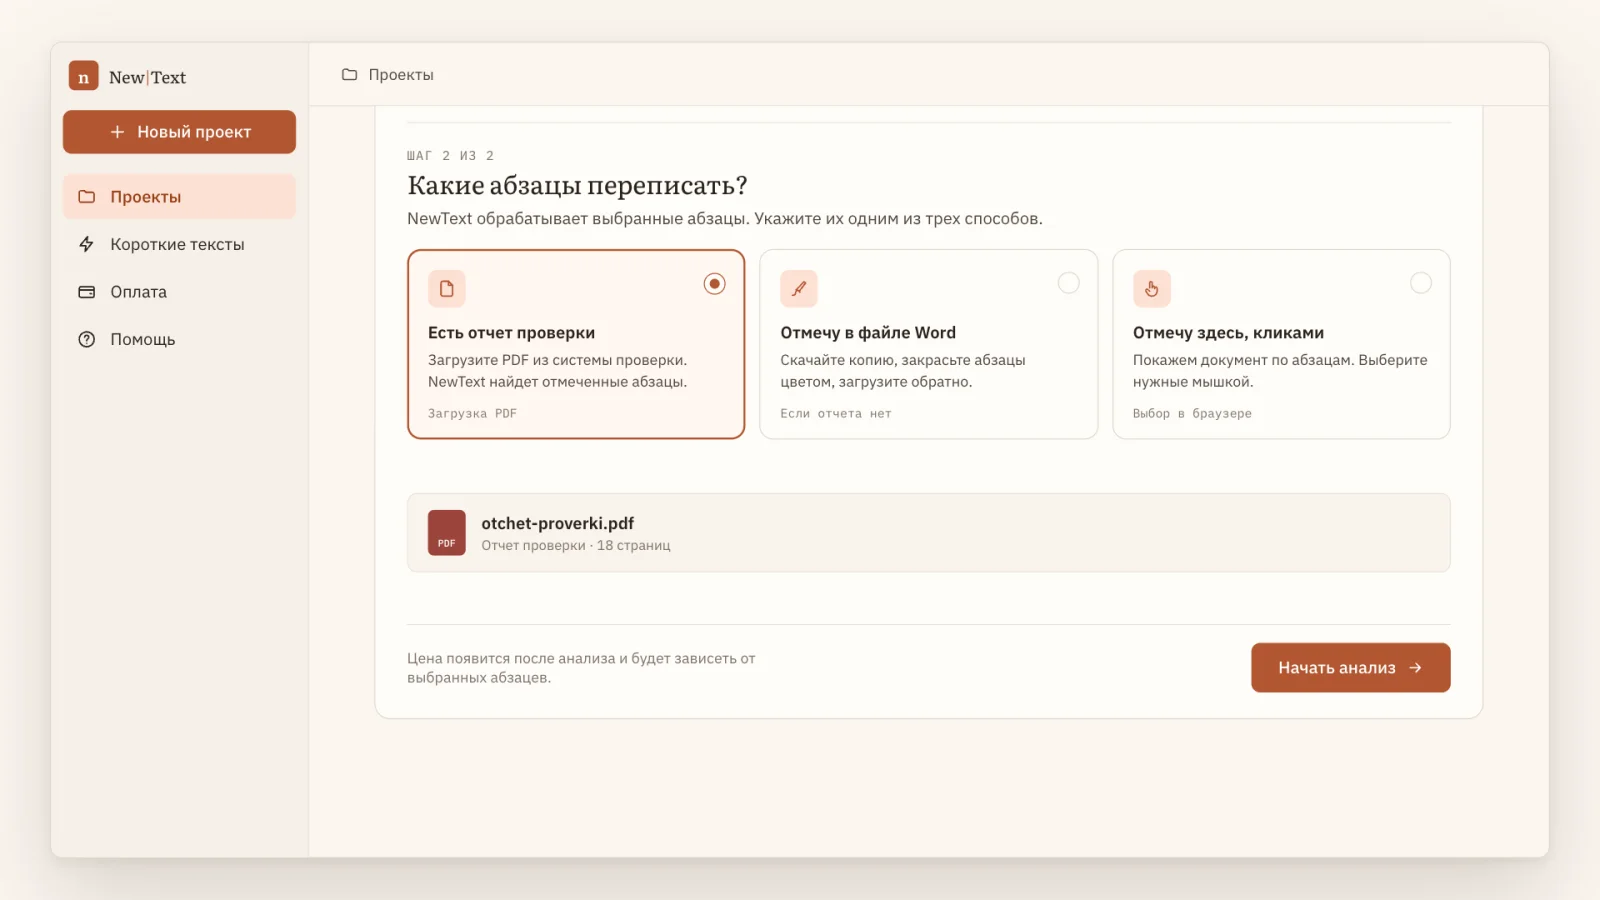The image size is (1600, 900).
Task: Click the red PDF file icon
Action: tap(447, 533)
